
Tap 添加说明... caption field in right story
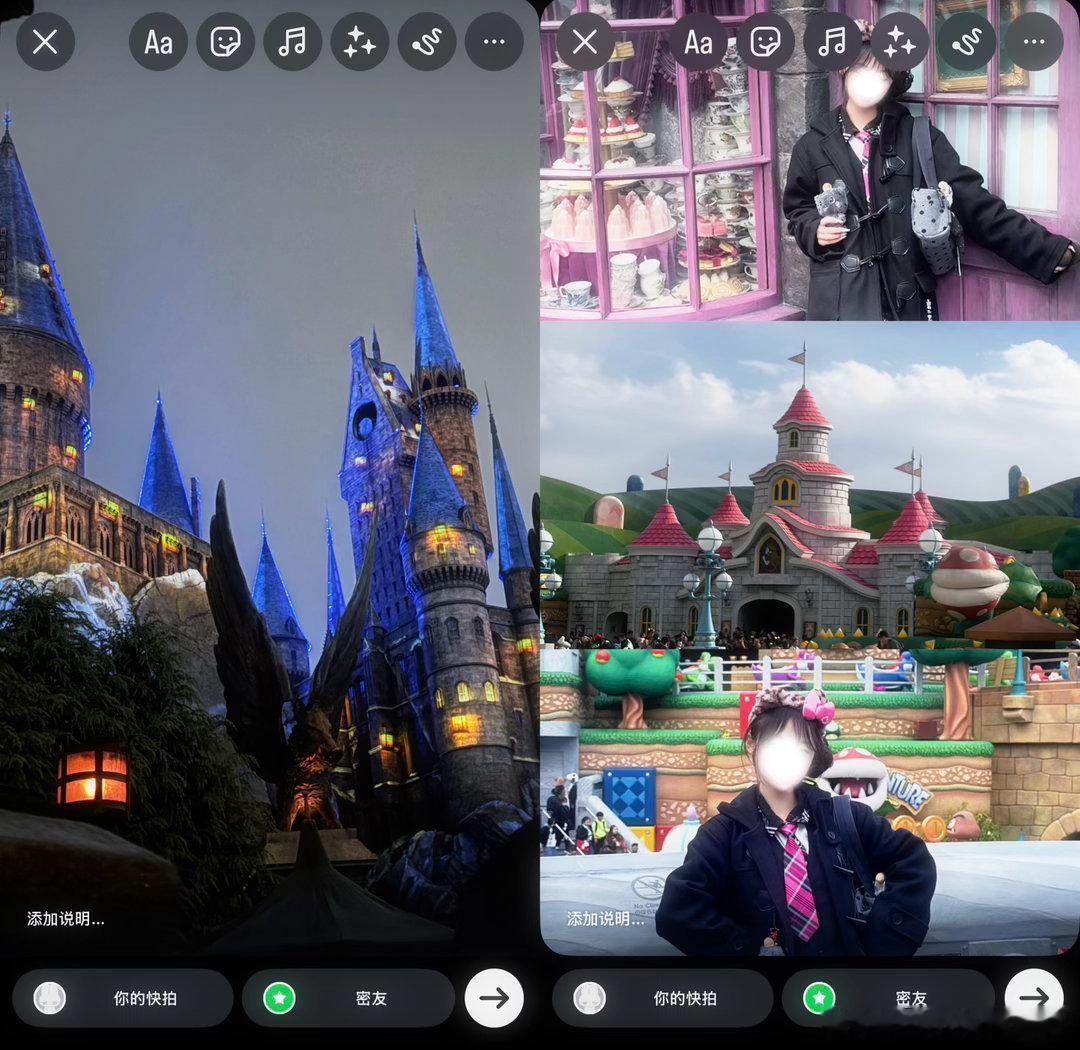click(x=606, y=918)
